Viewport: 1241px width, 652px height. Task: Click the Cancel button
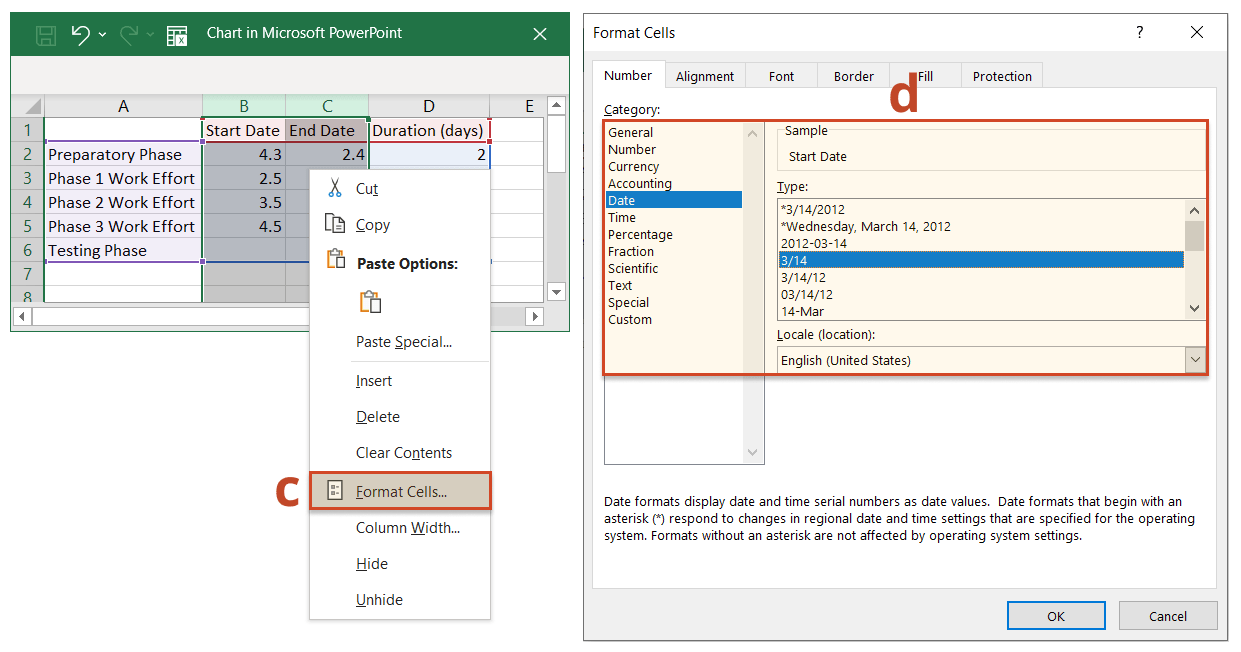coord(1167,615)
